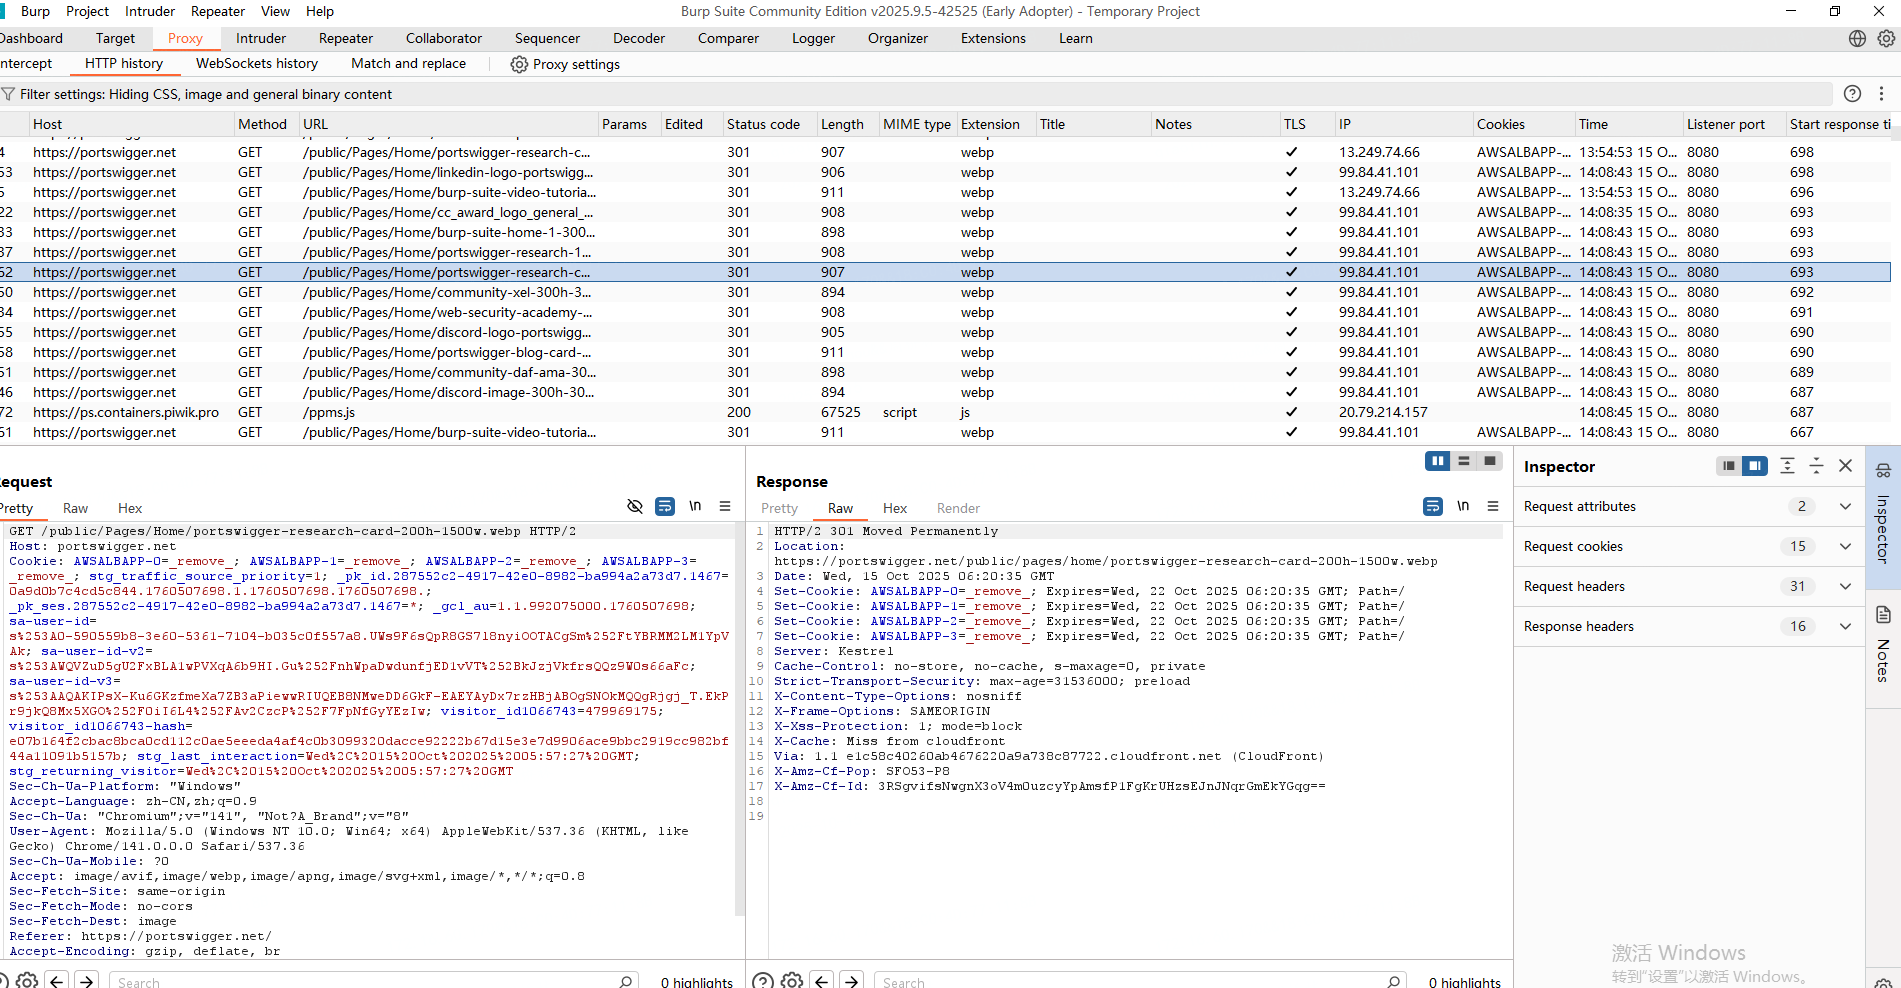
Task: Toggle word wrap in Response pane
Action: 1433,506
